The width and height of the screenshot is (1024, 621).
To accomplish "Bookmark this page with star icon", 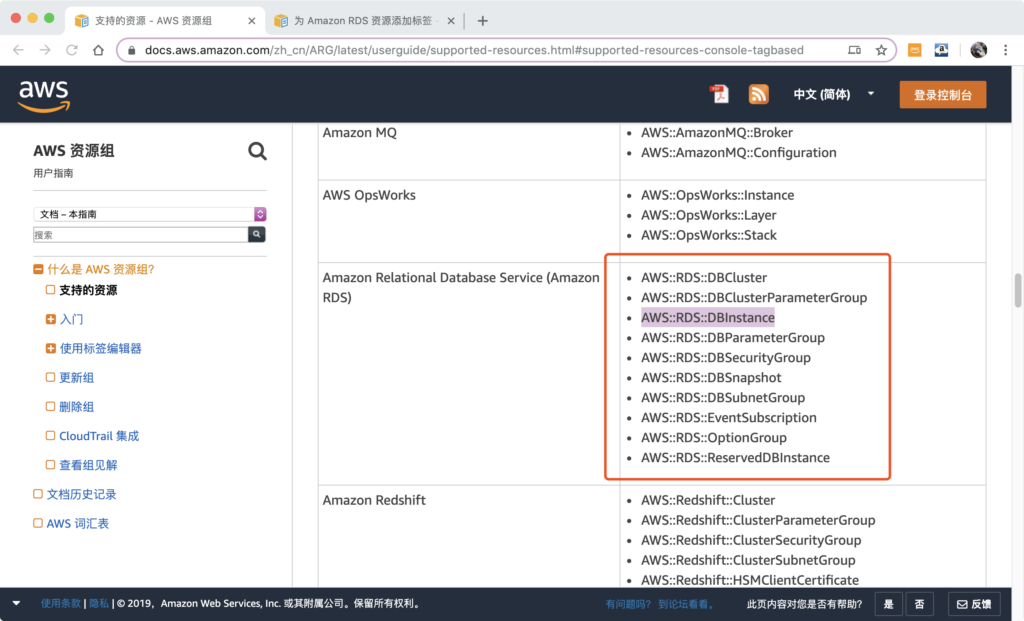I will pos(881,50).
